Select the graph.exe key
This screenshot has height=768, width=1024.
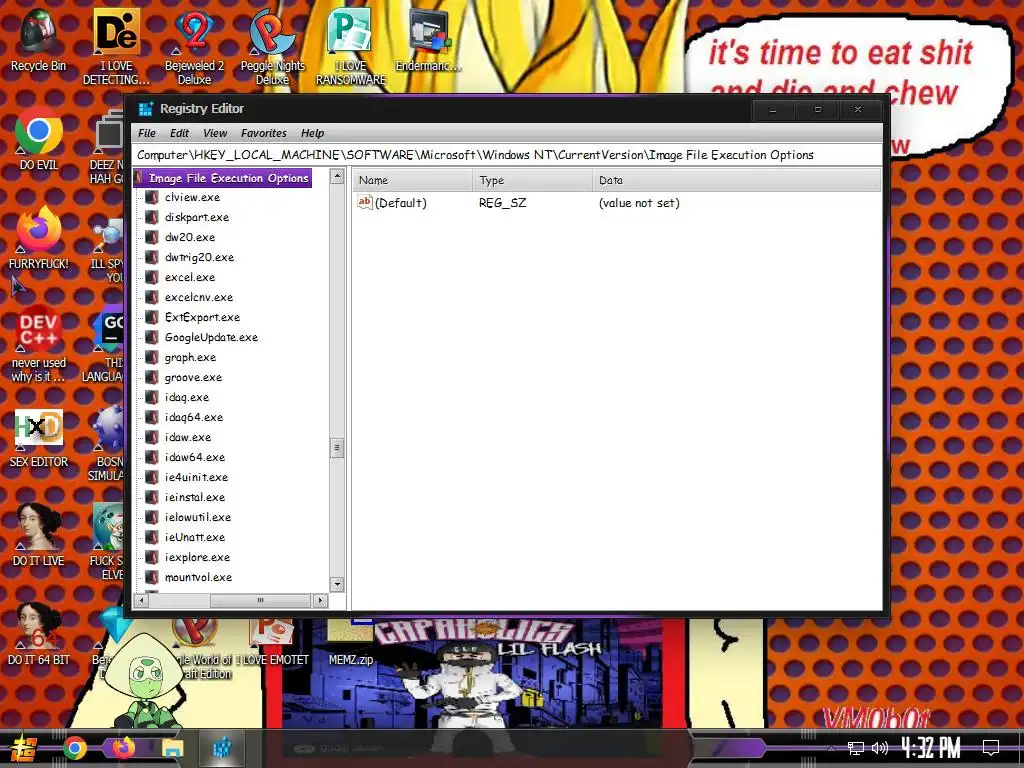[x=190, y=357]
